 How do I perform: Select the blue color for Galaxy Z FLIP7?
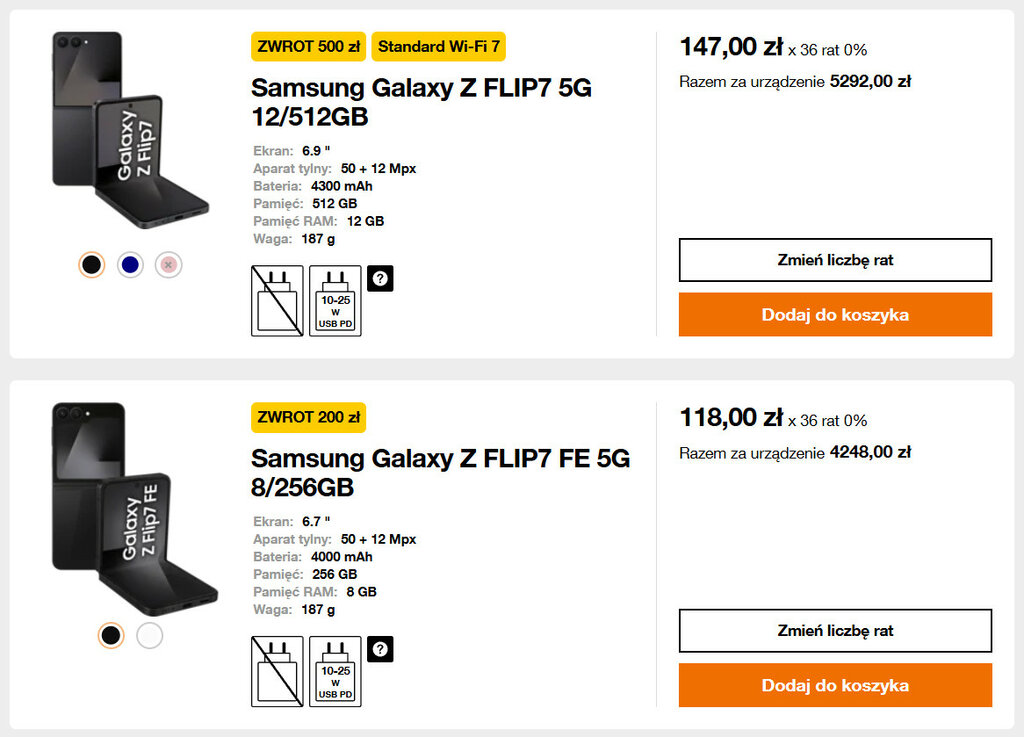(x=130, y=265)
